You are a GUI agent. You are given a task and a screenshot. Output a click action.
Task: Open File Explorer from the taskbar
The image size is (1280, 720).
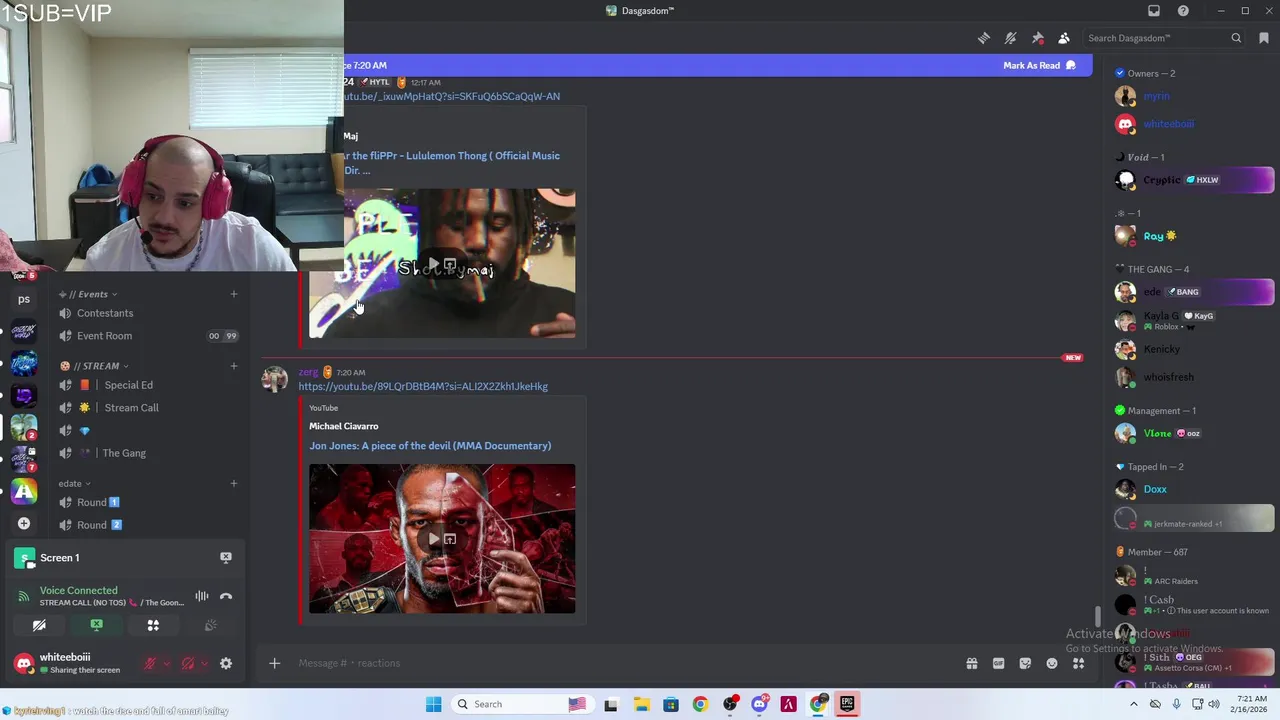click(x=641, y=704)
